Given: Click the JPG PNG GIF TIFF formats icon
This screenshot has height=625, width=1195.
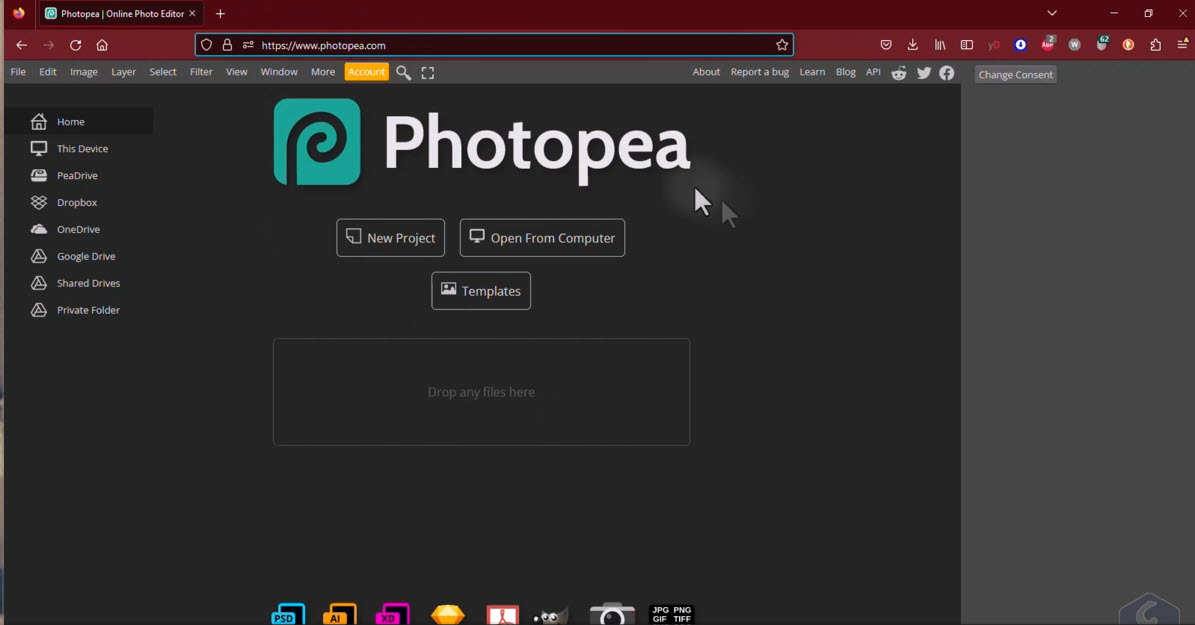Looking at the screenshot, I should click(x=669, y=613).
